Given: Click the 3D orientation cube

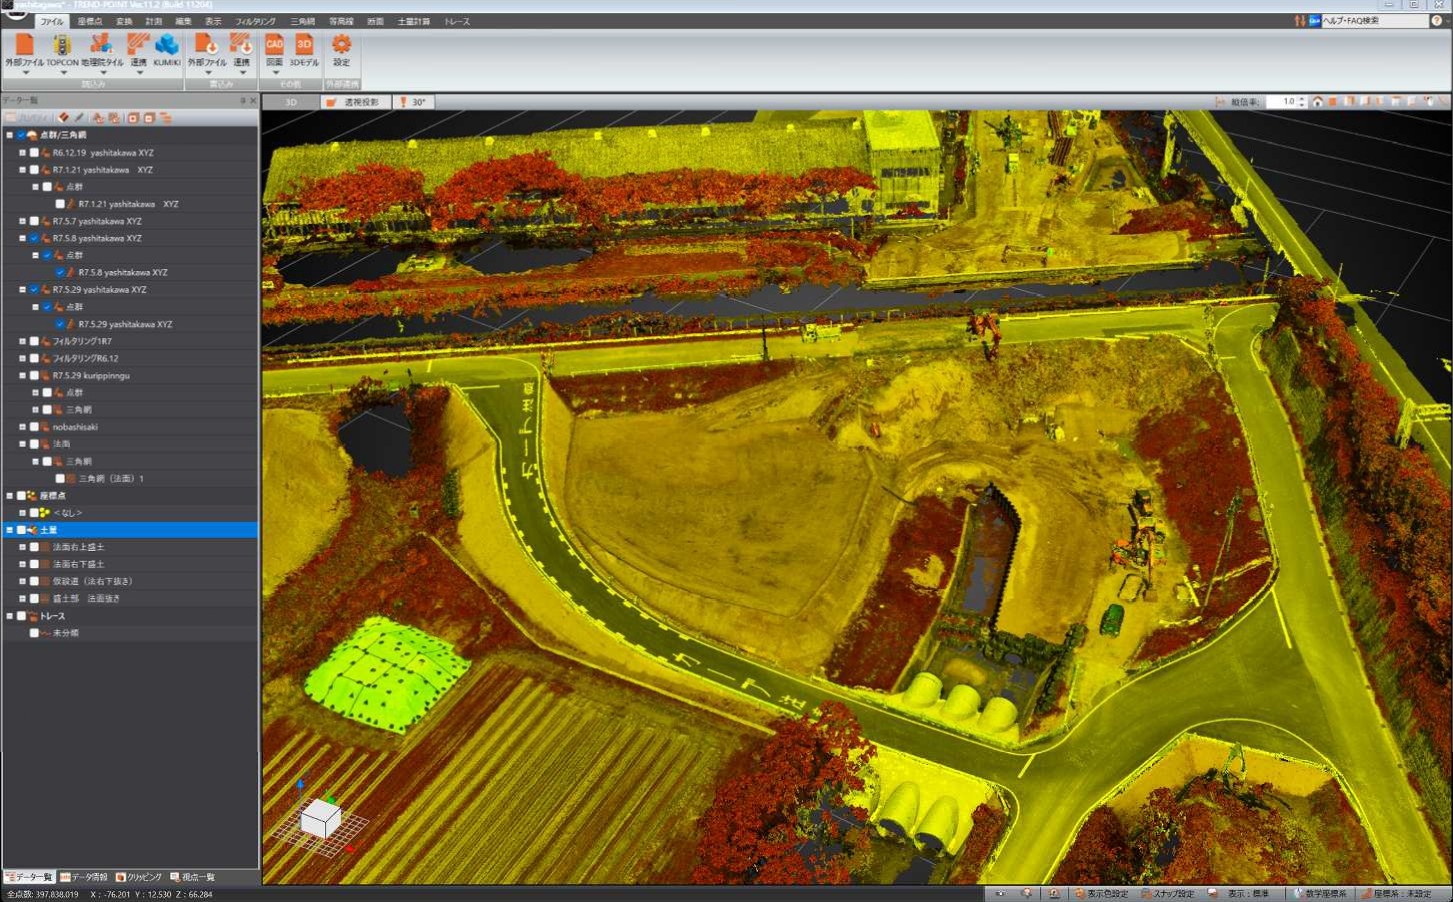Looking at the screenshot, I should point(321,819).
